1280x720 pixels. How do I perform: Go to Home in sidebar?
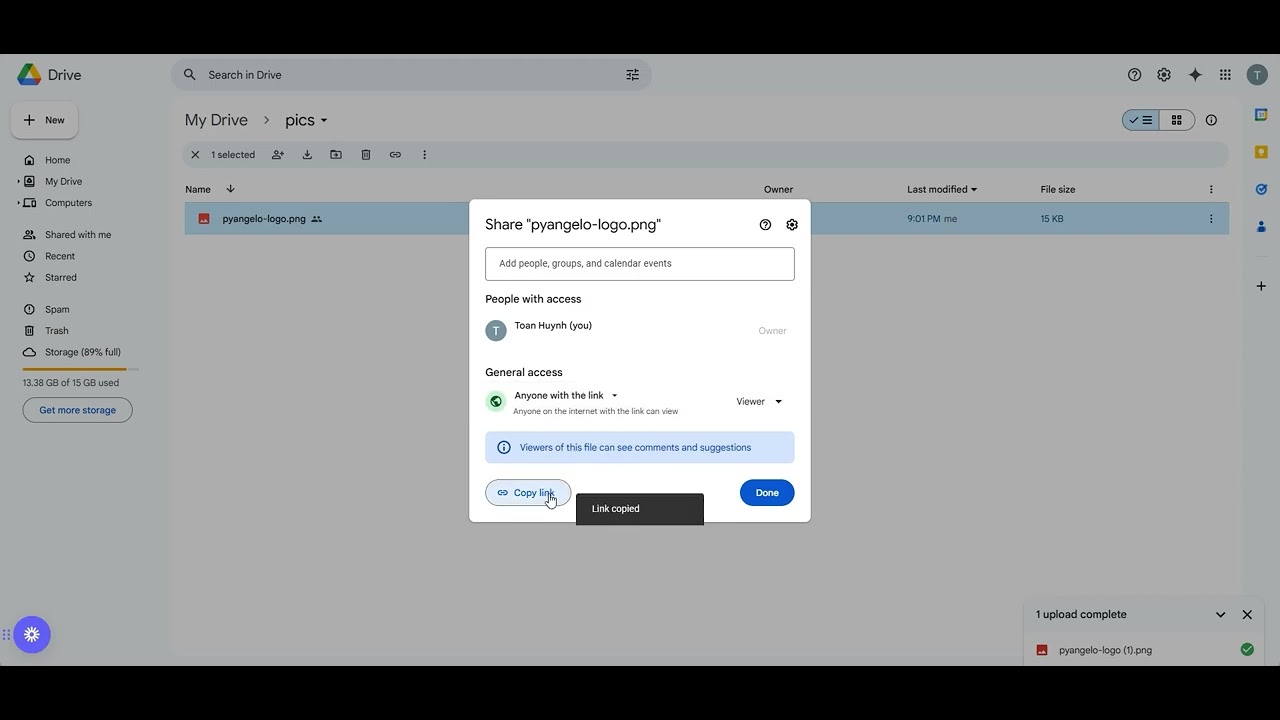coord(57,160)
